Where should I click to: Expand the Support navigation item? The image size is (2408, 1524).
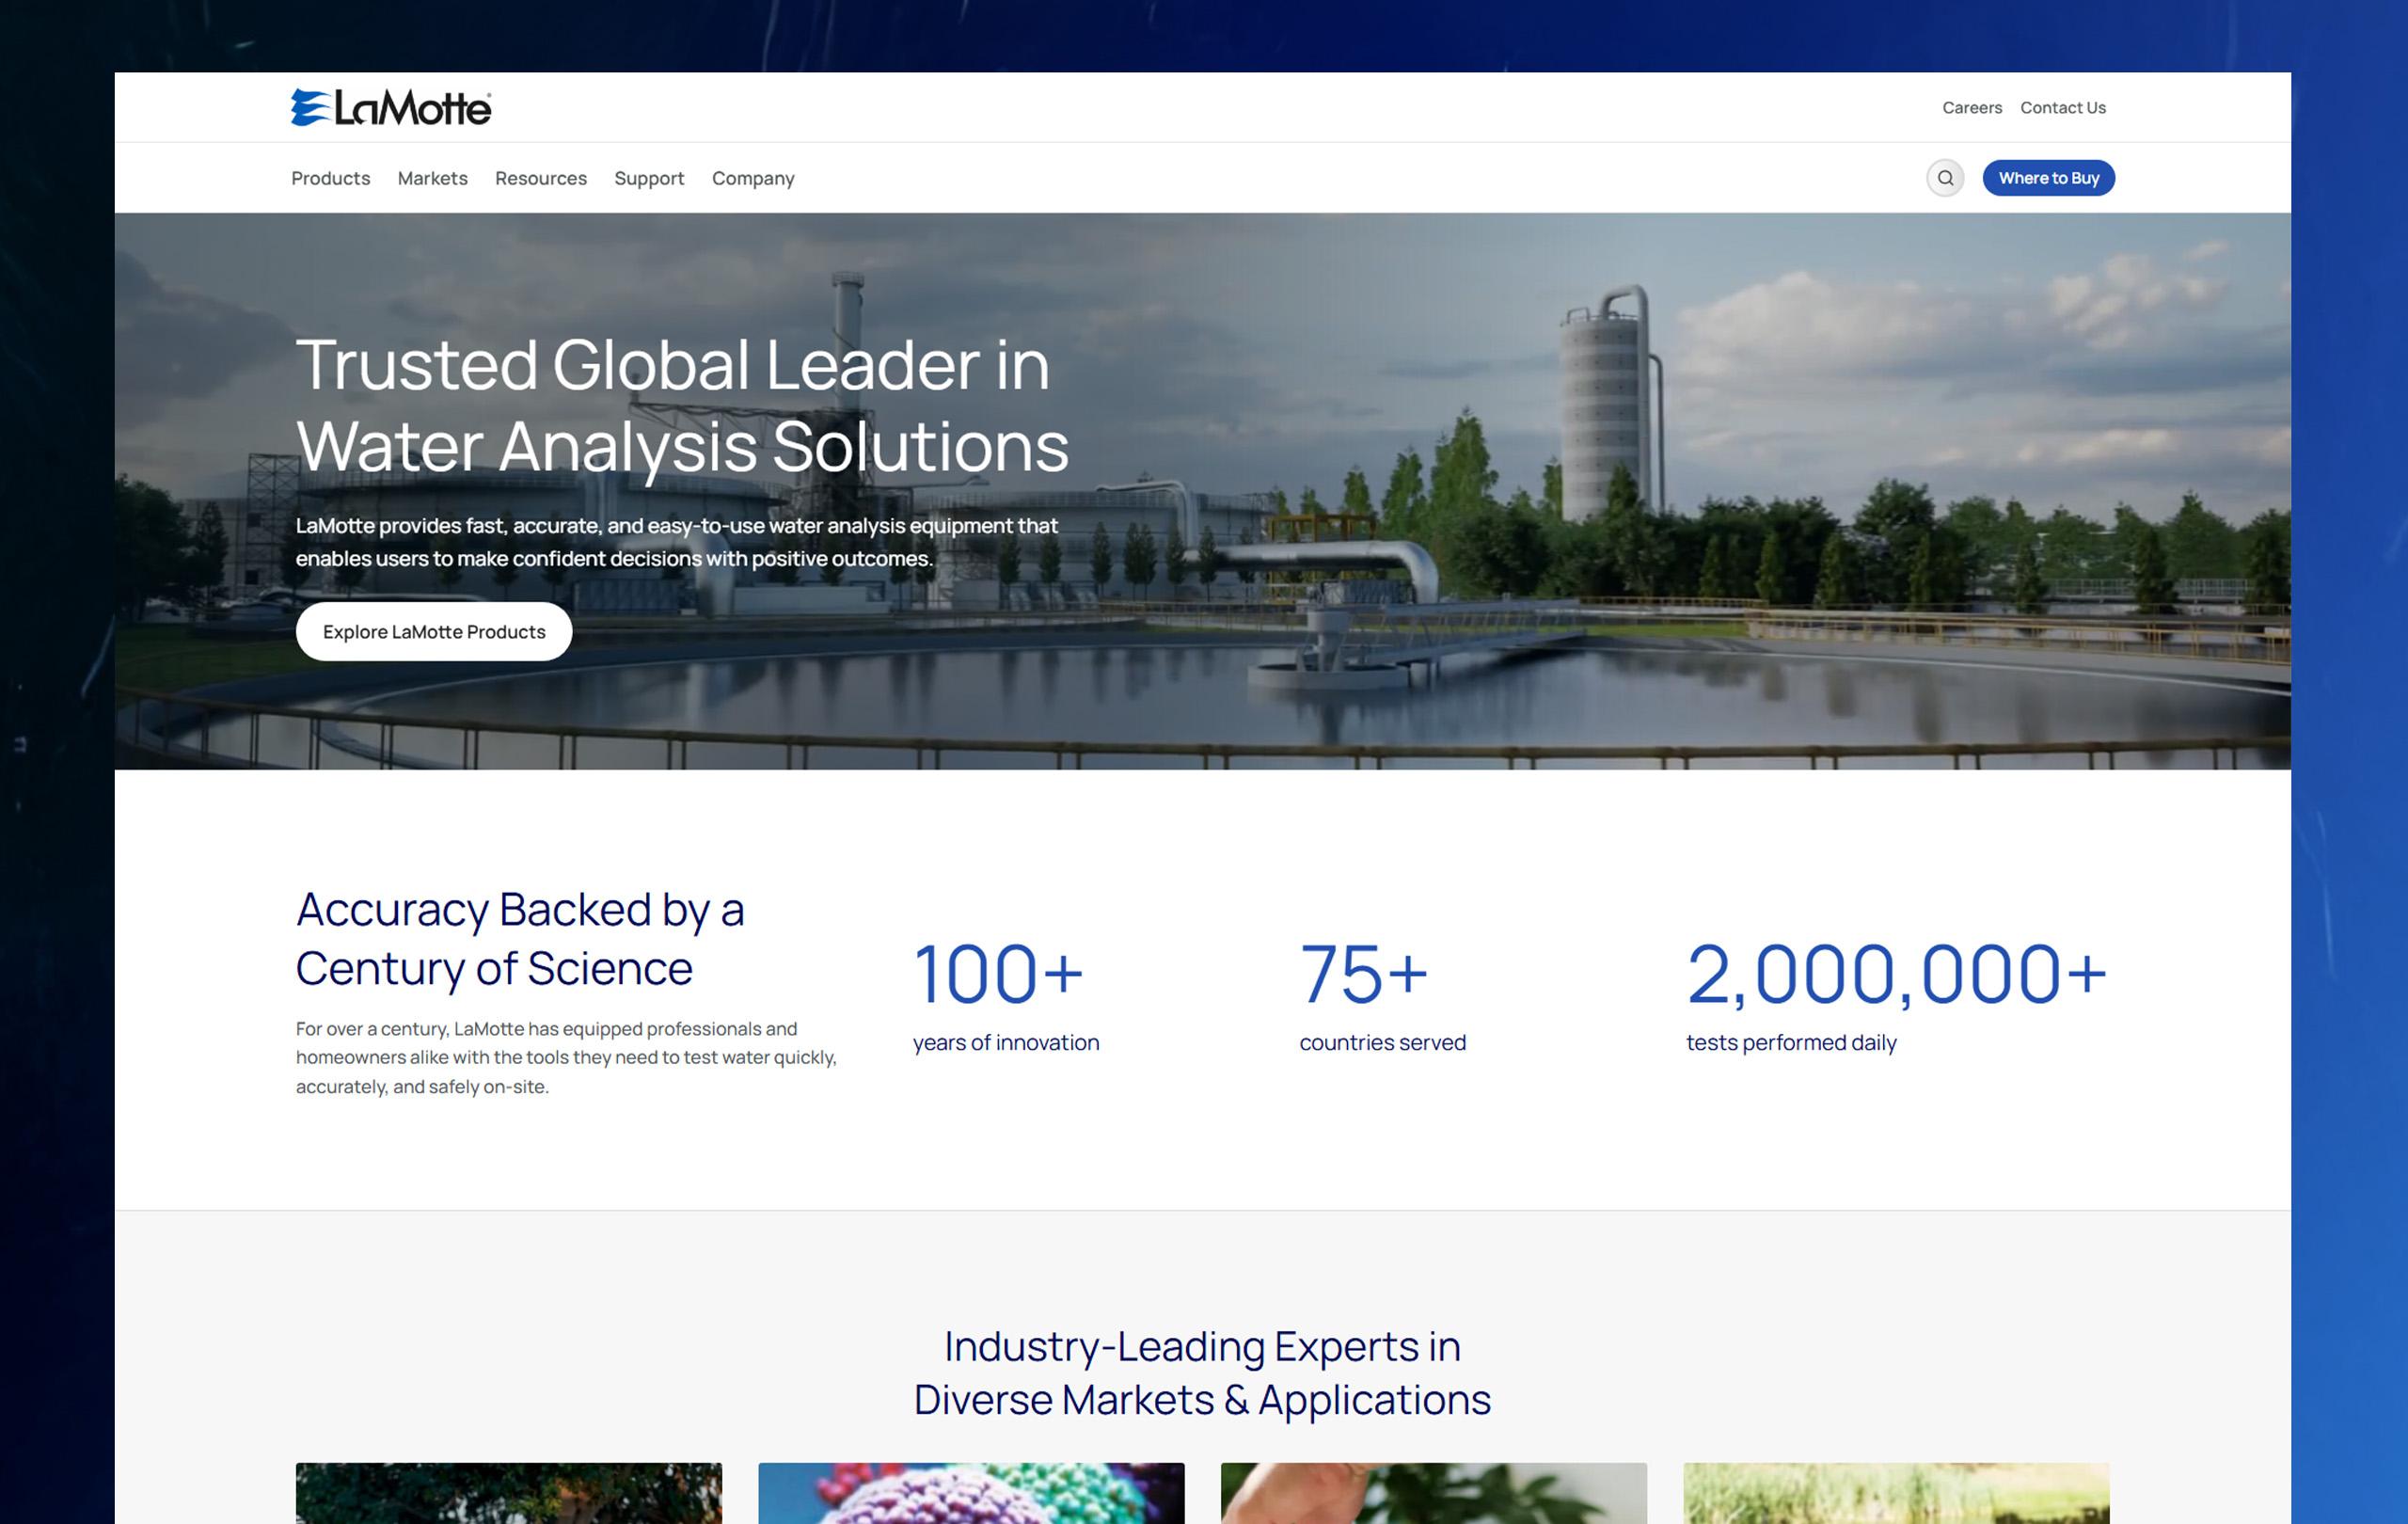point(648,178)
